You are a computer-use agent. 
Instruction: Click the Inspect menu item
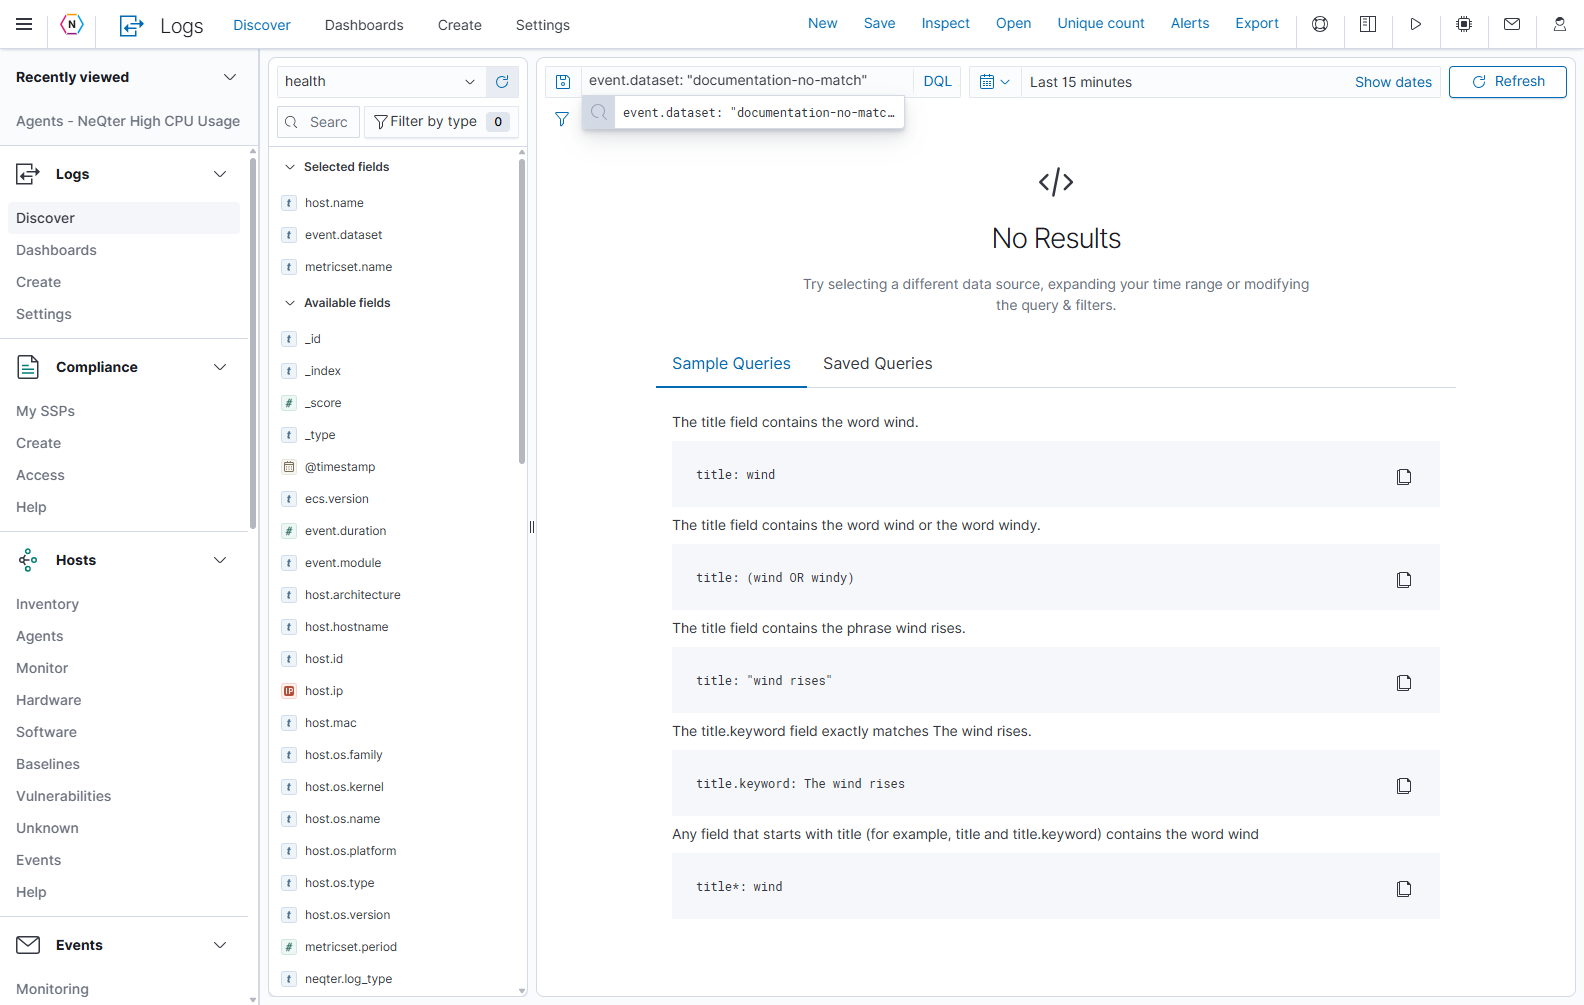[945, 23]
